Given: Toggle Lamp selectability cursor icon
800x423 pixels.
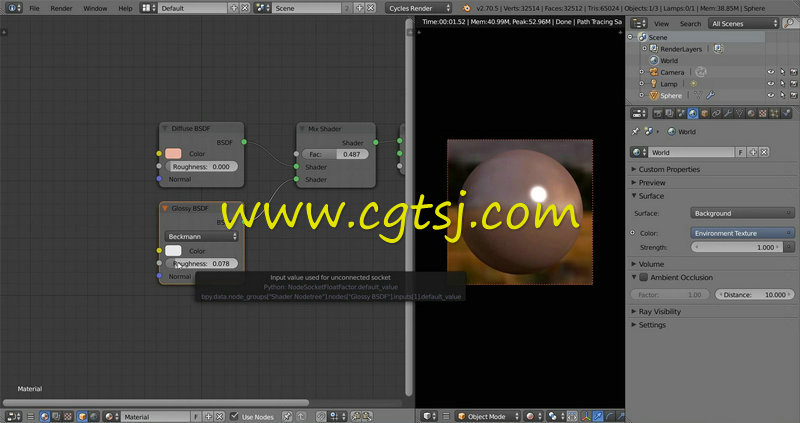Looking at the screenshot, I should [783, 84].
